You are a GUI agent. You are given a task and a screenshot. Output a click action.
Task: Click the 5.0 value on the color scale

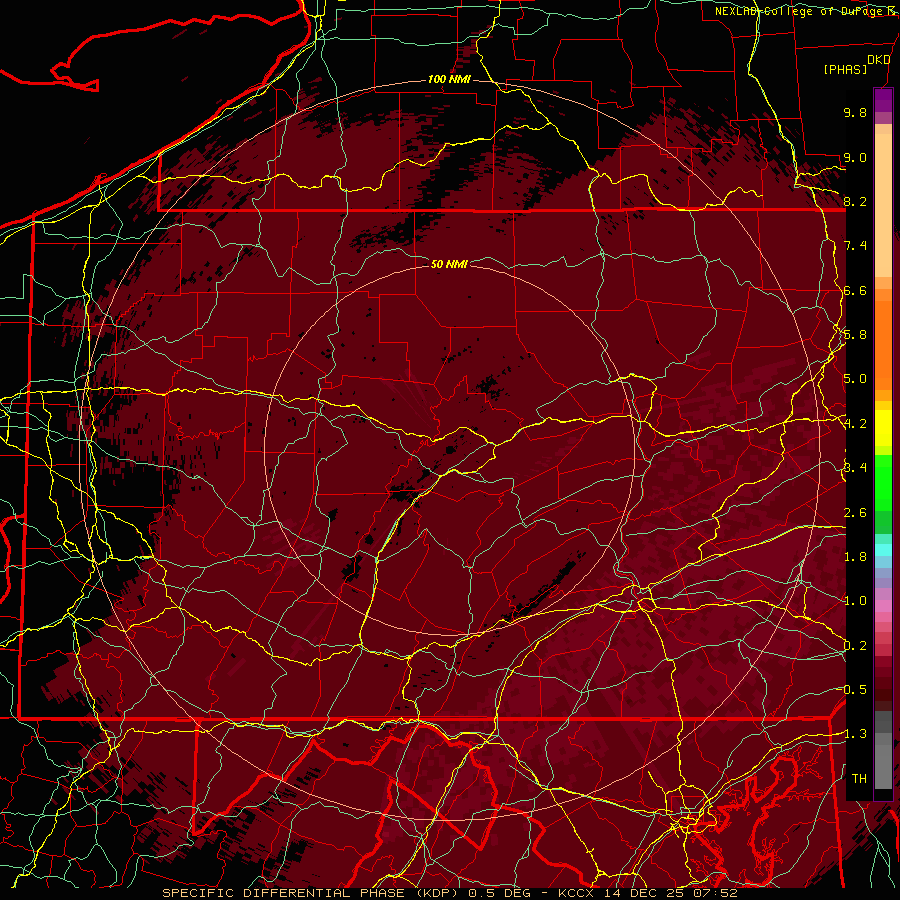tap(855, 379)
